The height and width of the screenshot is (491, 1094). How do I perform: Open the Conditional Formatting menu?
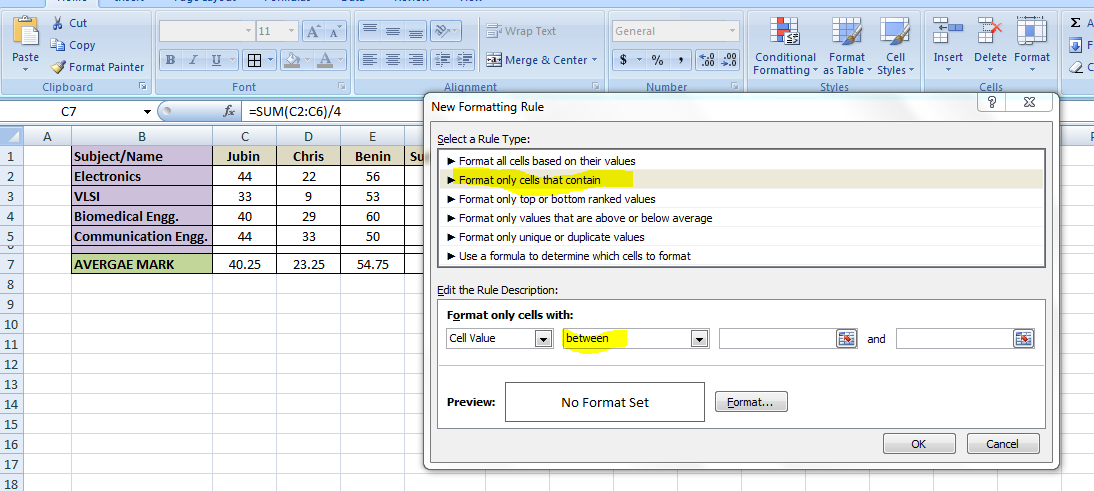click(785, 47)
